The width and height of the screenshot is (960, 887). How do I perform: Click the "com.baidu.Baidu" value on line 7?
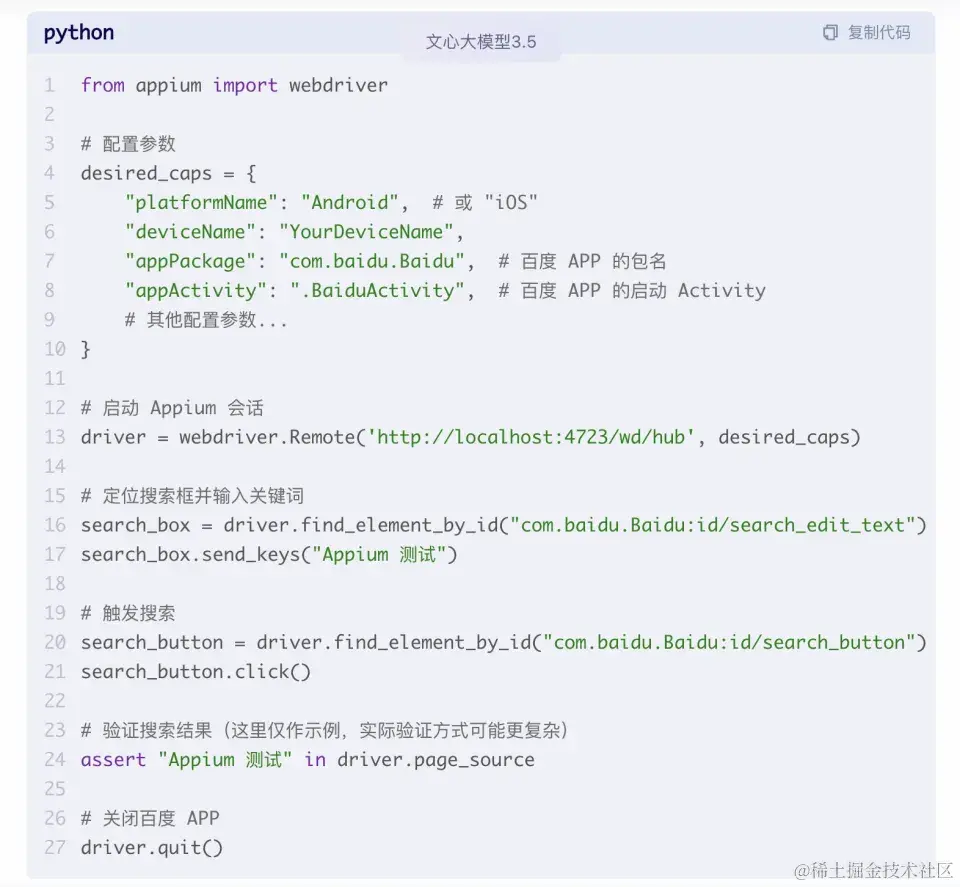(x=372, y=261)
